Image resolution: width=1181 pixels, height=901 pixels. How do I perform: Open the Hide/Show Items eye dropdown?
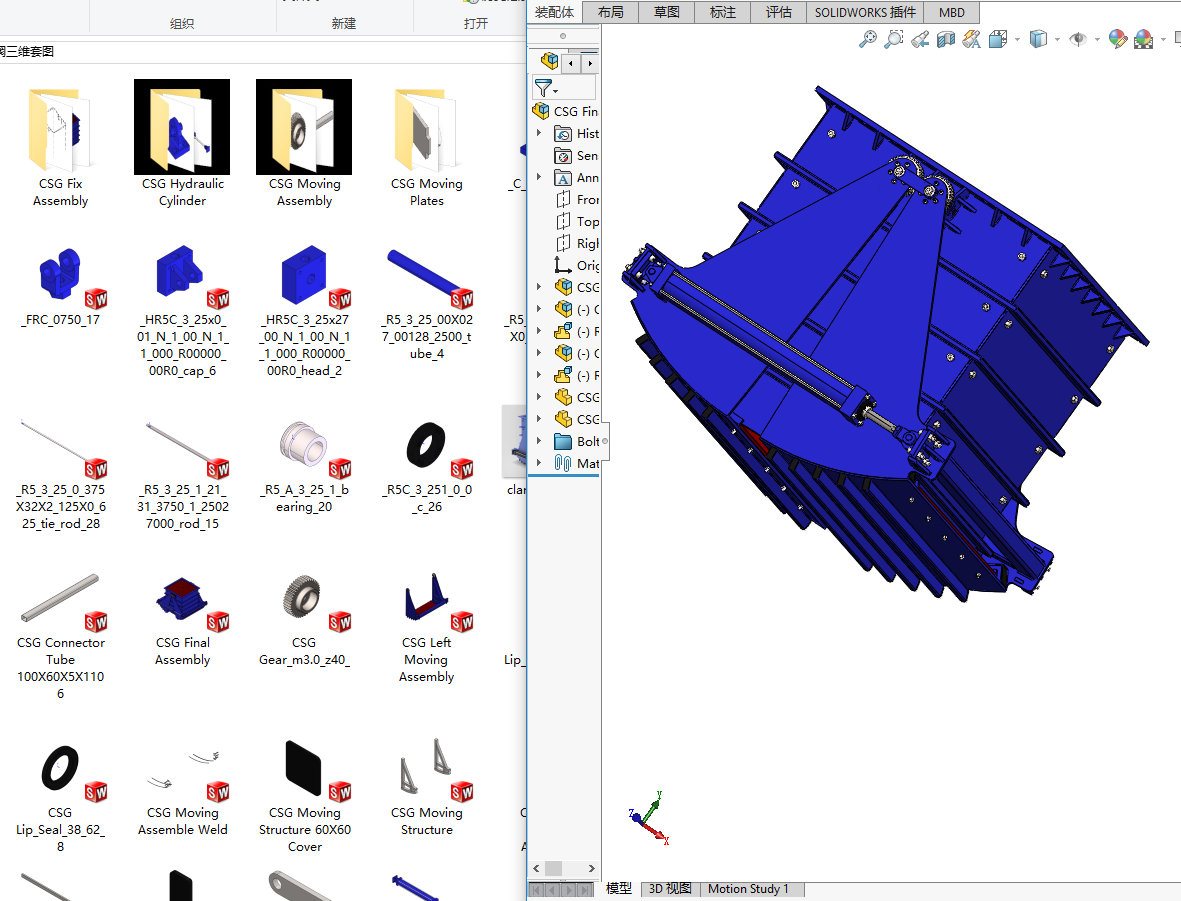click(1097, 40)
